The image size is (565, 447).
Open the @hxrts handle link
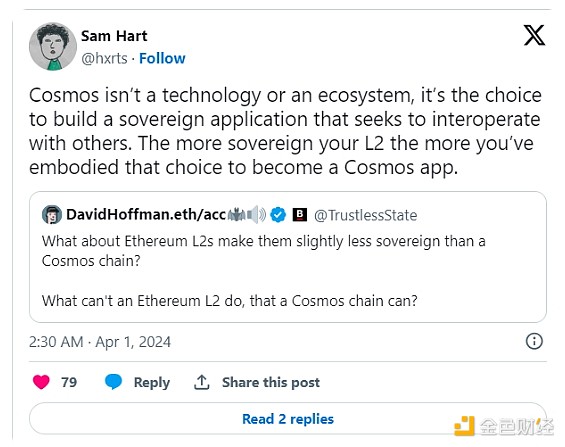coord(104,58)
